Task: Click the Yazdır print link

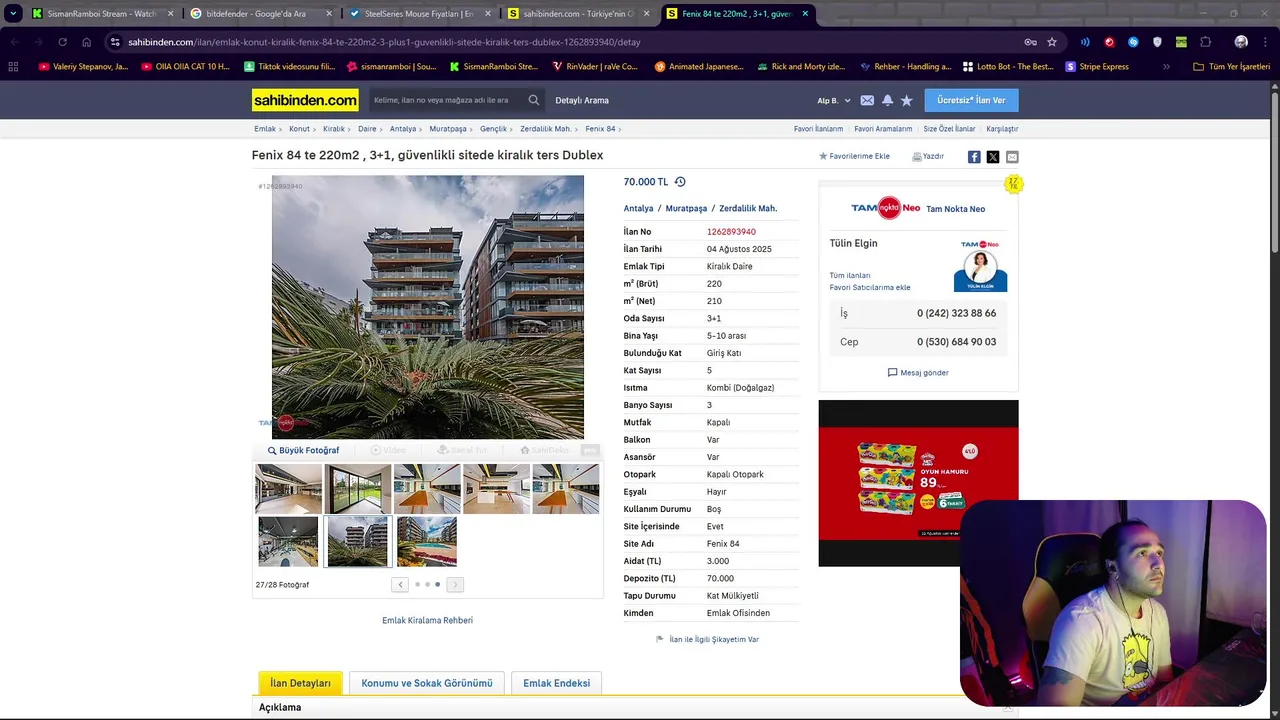Action: [x=928, y=156]
